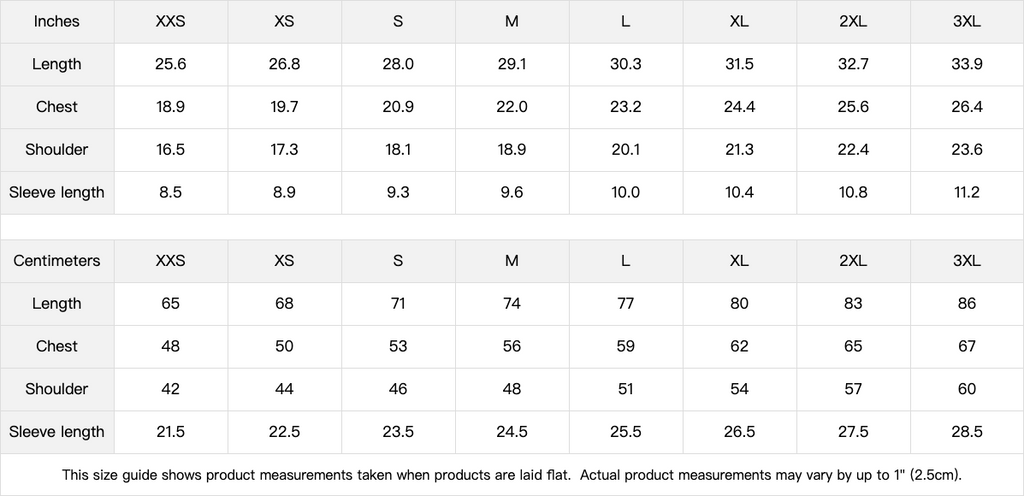This screenshot has height=496, width=1024.
Task: Click the size guide disclaimer note text
Action: (x=512, y=475)
